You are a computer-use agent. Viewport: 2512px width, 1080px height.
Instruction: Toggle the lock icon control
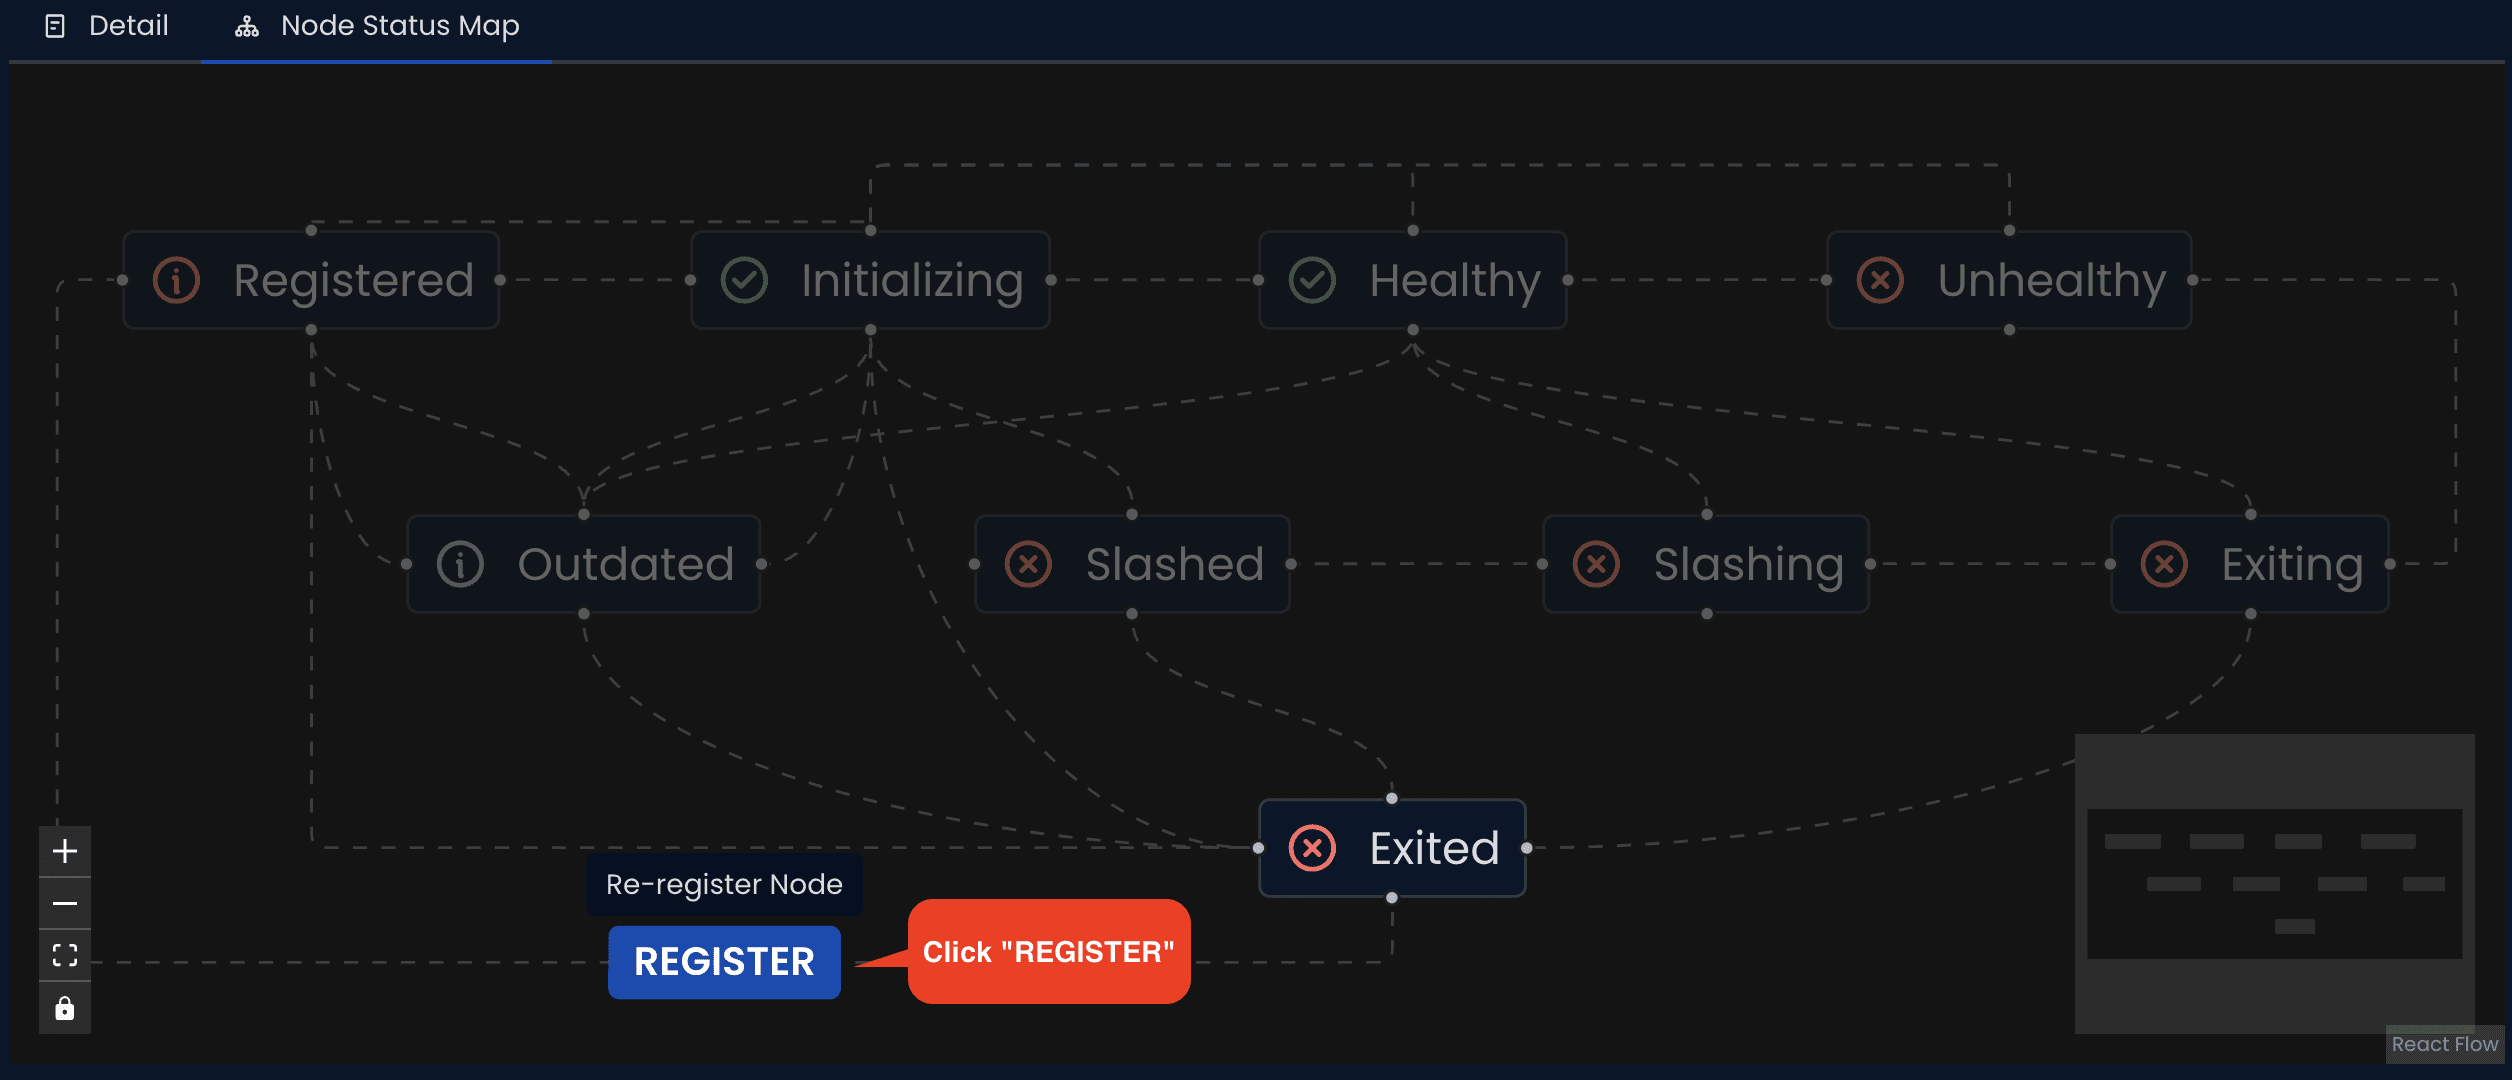(64, 1008)
